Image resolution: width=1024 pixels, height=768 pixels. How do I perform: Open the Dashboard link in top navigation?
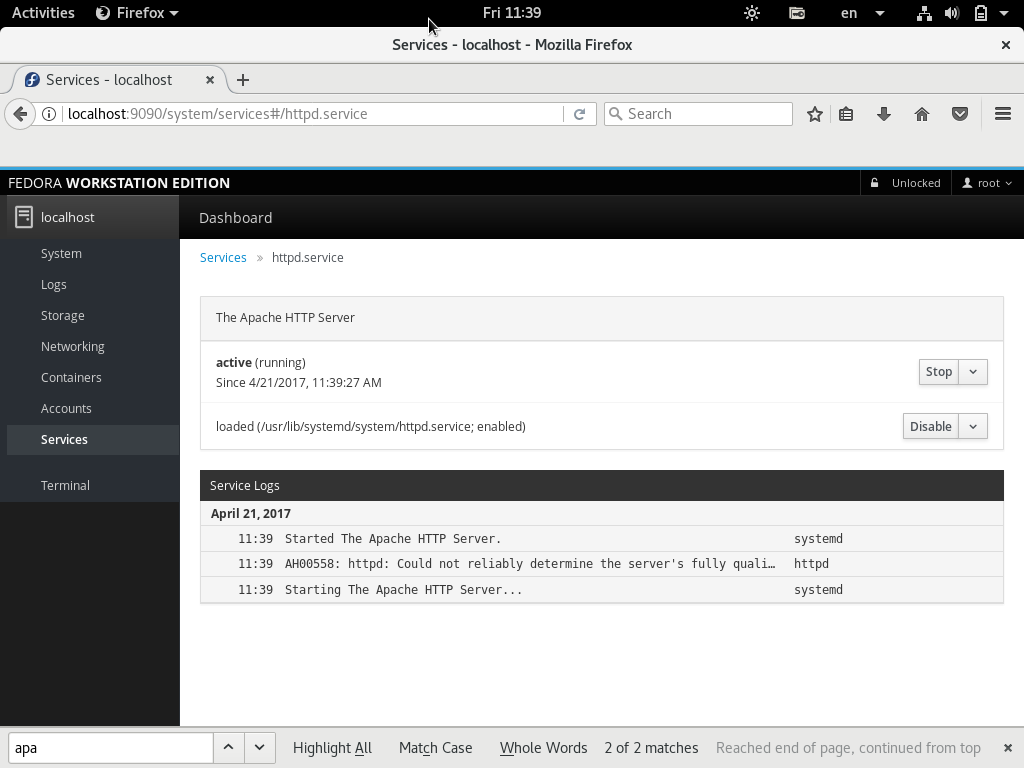point(236,217)
